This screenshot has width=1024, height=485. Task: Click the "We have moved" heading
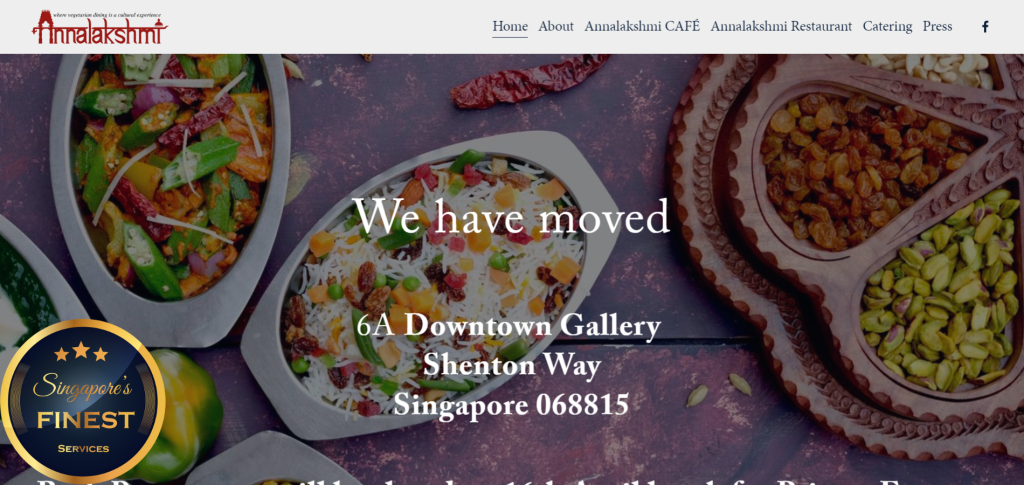click(511, 217)
